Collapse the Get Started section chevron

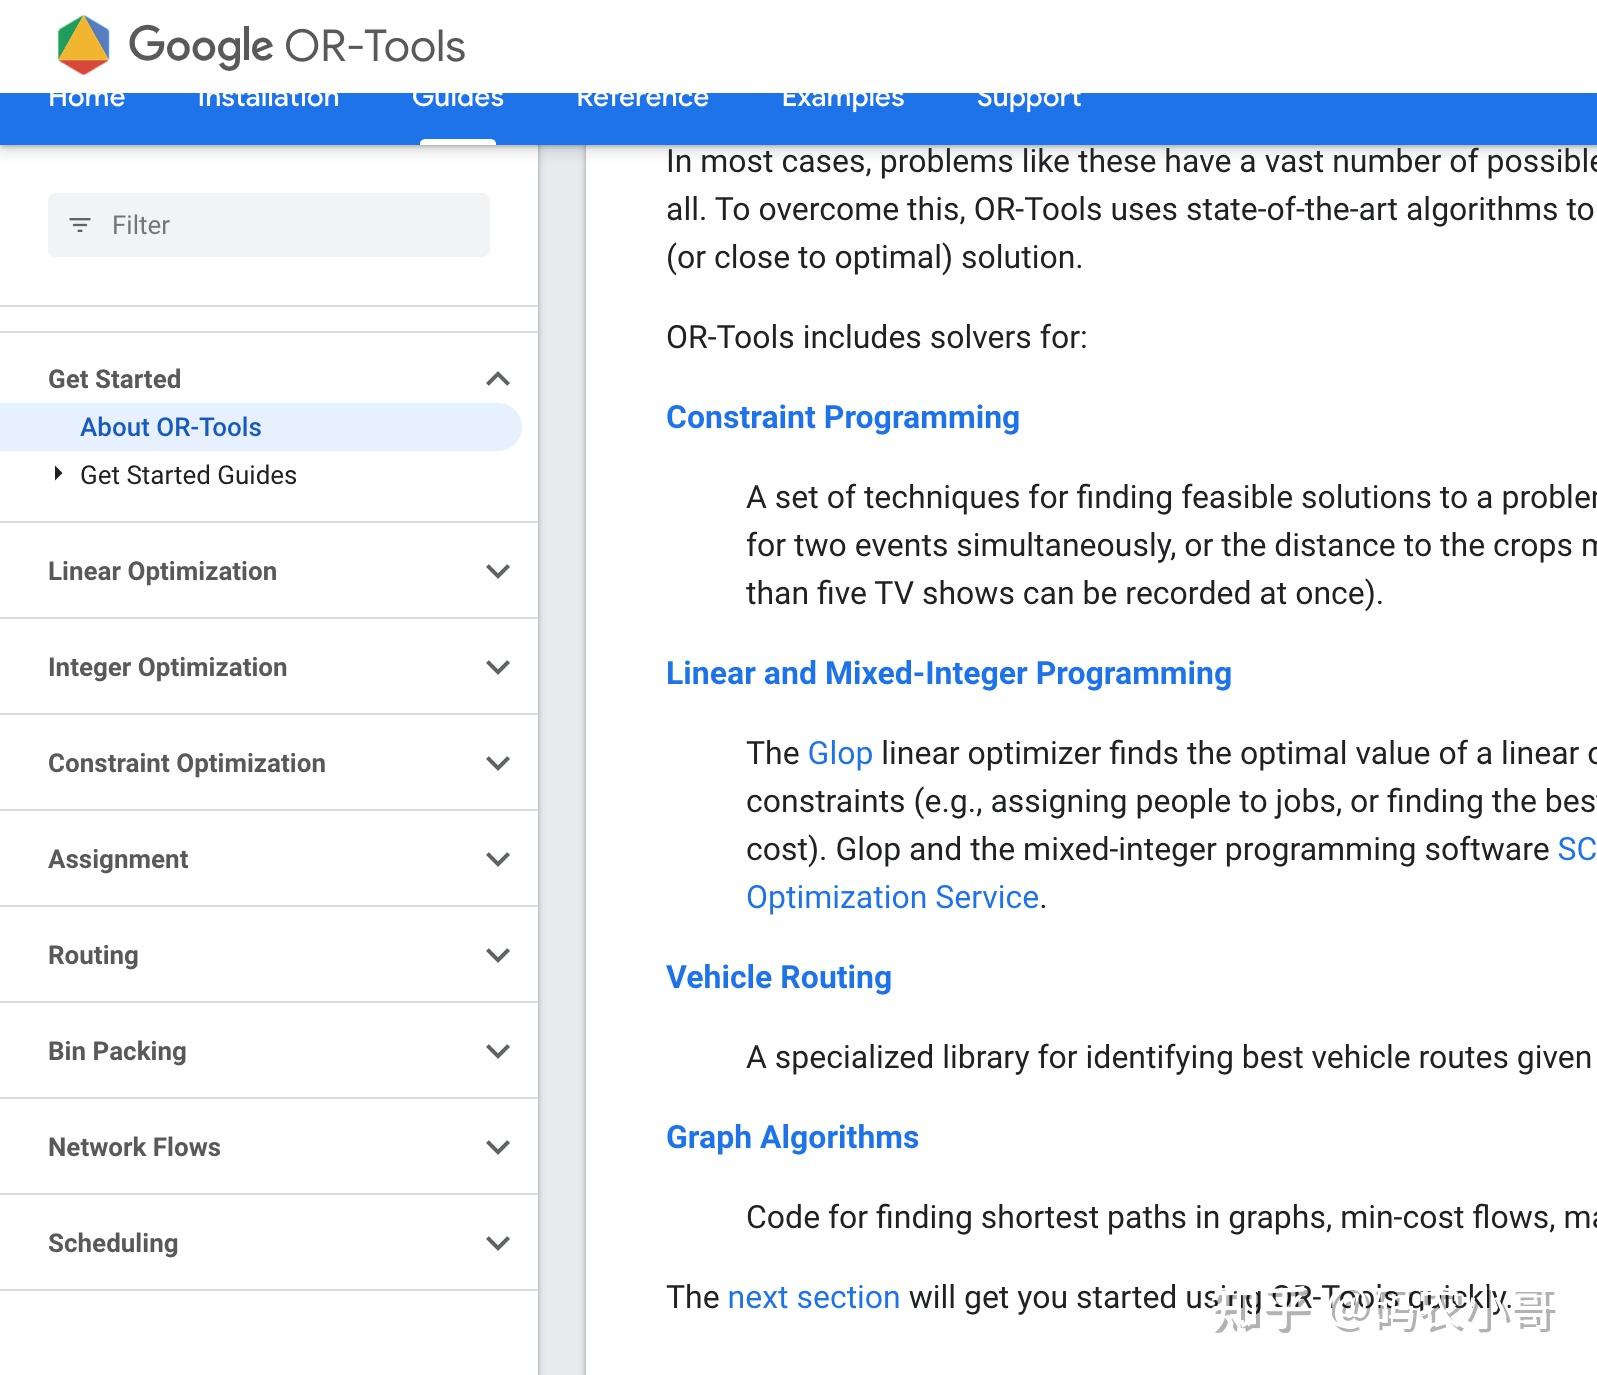(497, 379)
